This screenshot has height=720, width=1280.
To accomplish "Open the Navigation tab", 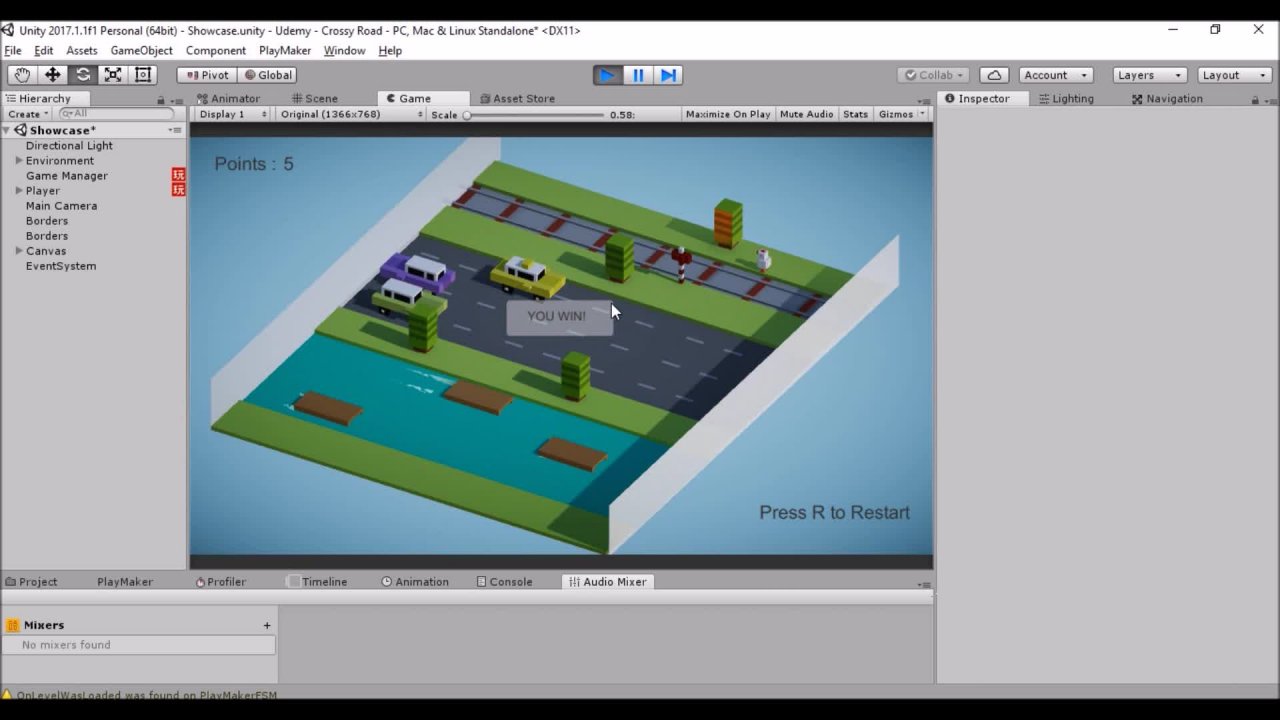I will tap(1167, 99).
